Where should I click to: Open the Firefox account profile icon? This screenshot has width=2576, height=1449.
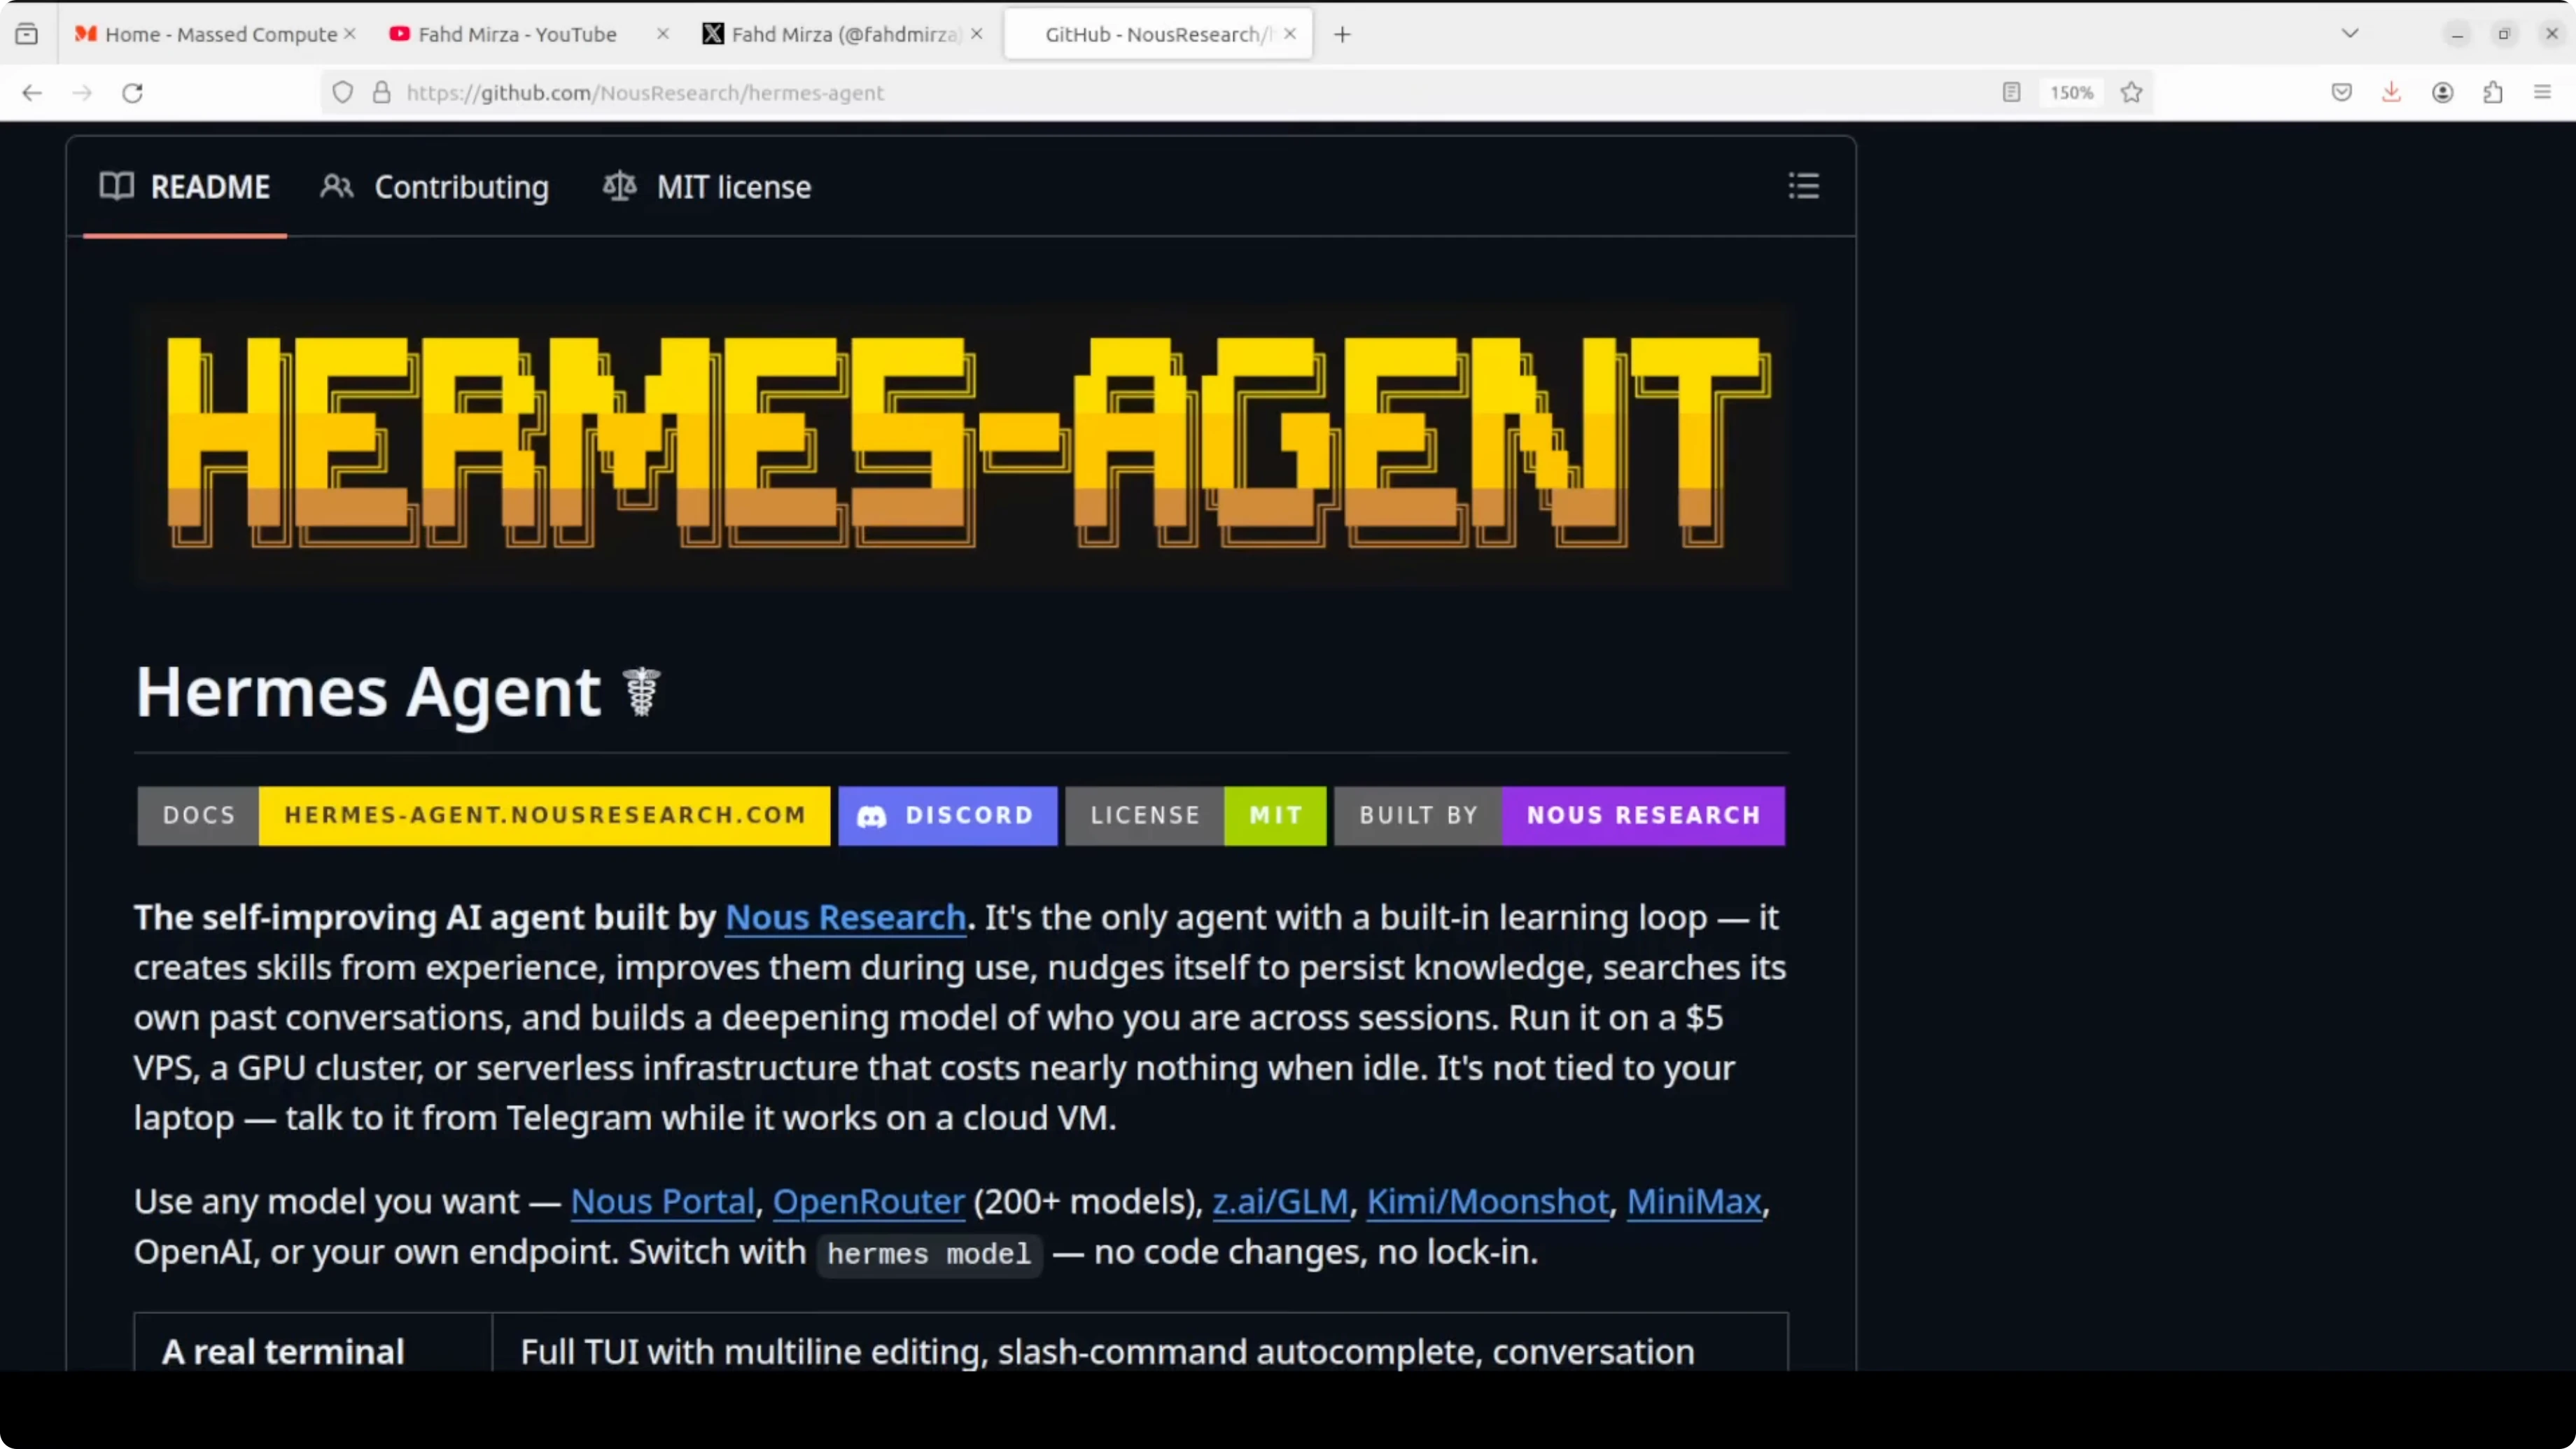tap(2442, 93)
